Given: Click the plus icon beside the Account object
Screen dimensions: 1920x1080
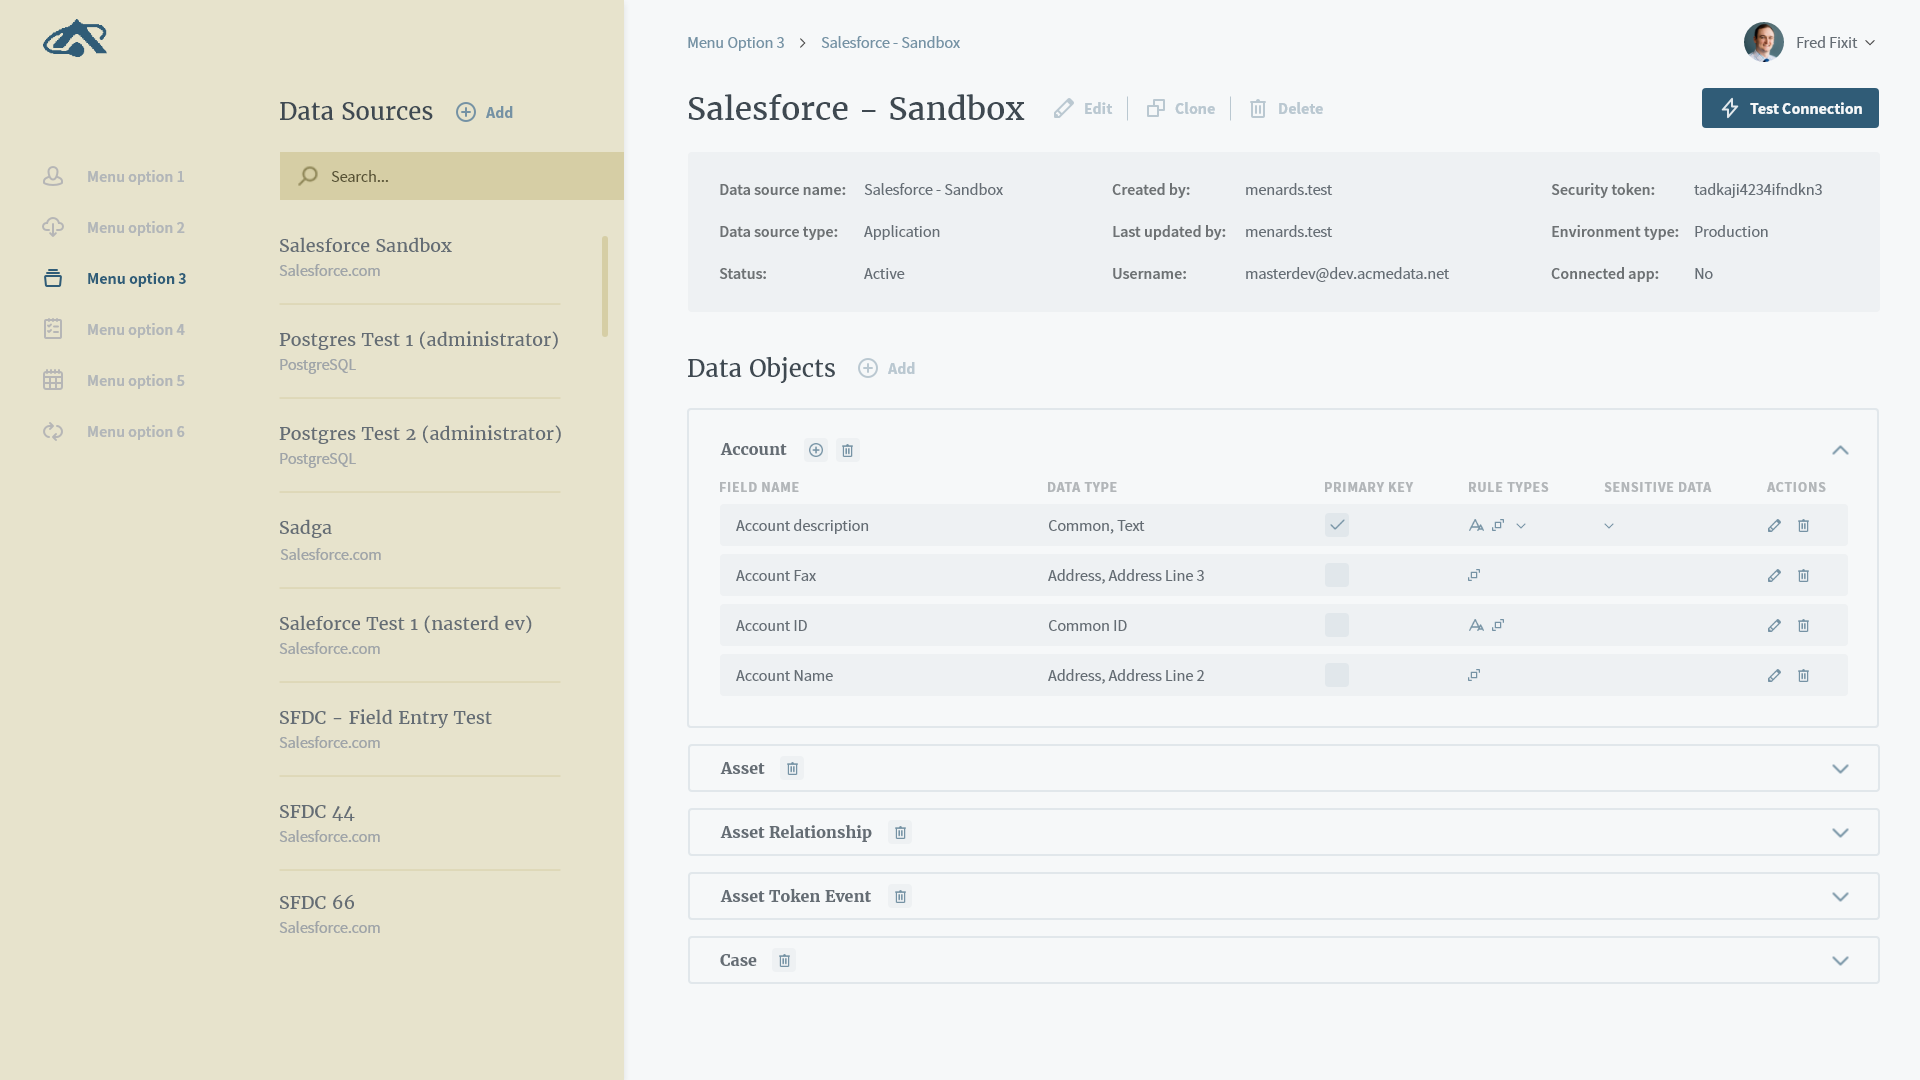Looking at the screenshot, I should pyautogui.click(x=816, y=450).
